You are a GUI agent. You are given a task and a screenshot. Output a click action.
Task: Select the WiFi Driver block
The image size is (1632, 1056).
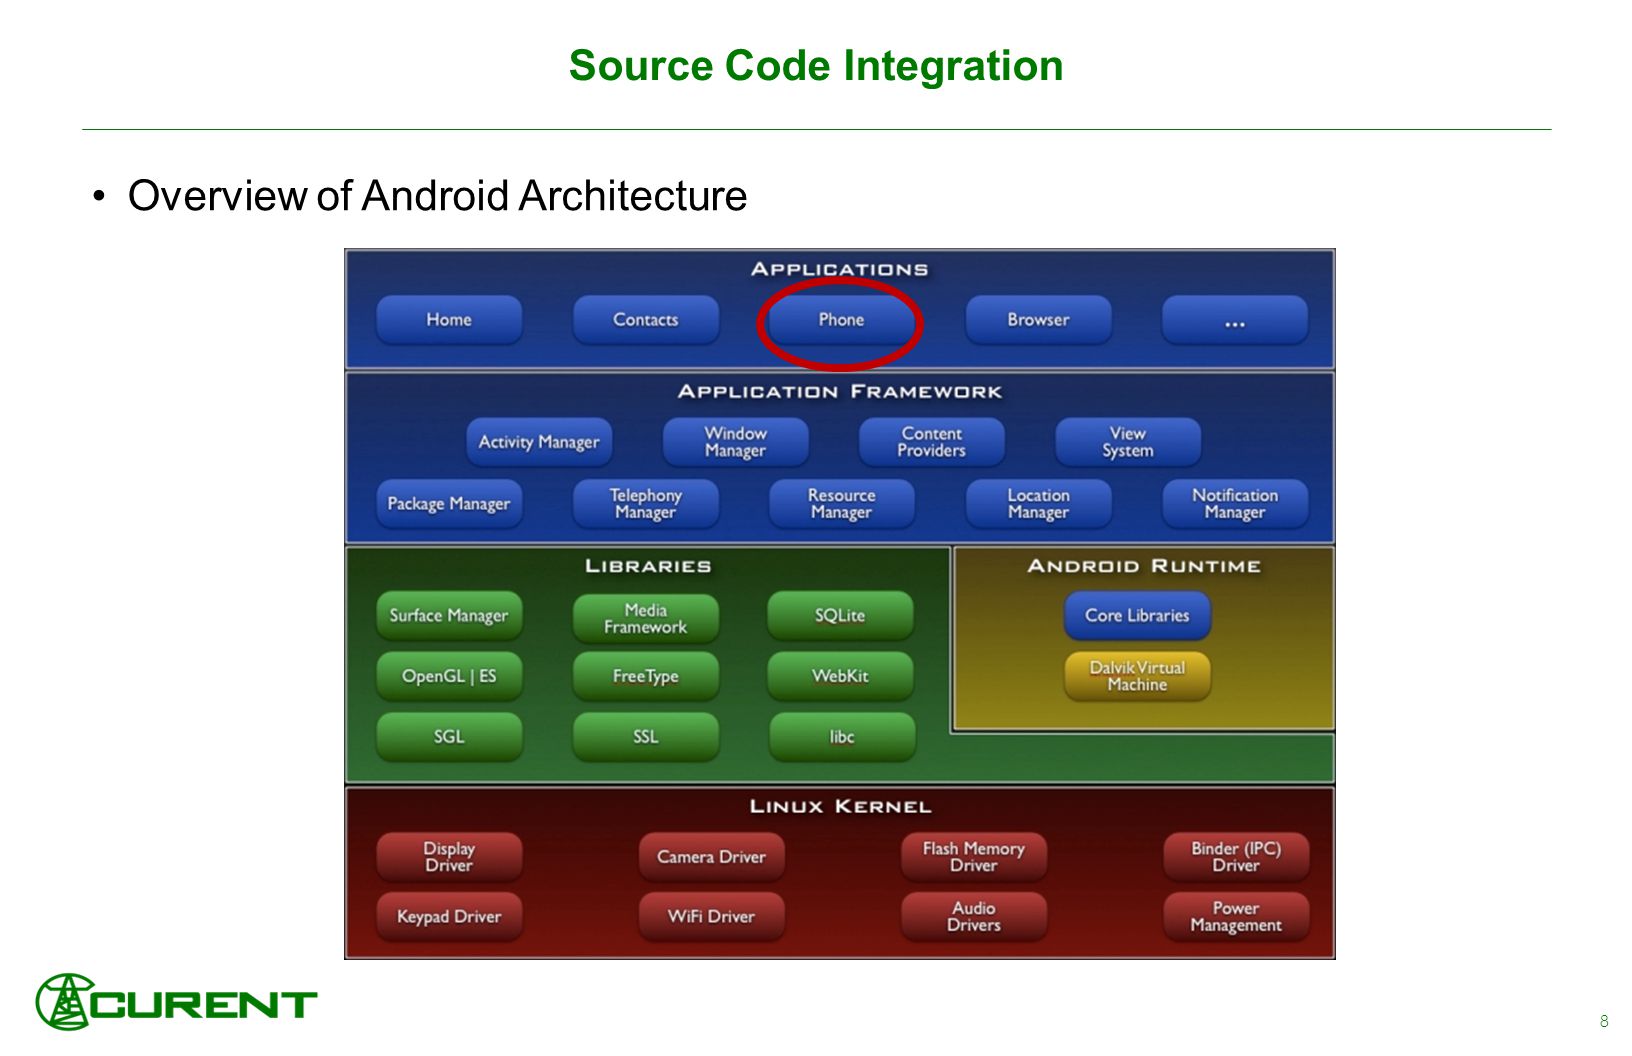click(711, 917)
